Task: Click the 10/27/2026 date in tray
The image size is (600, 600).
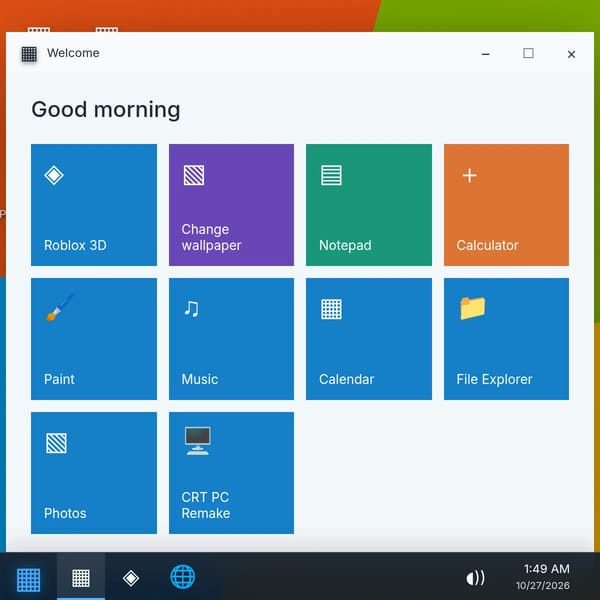Action: coord(543,585)
